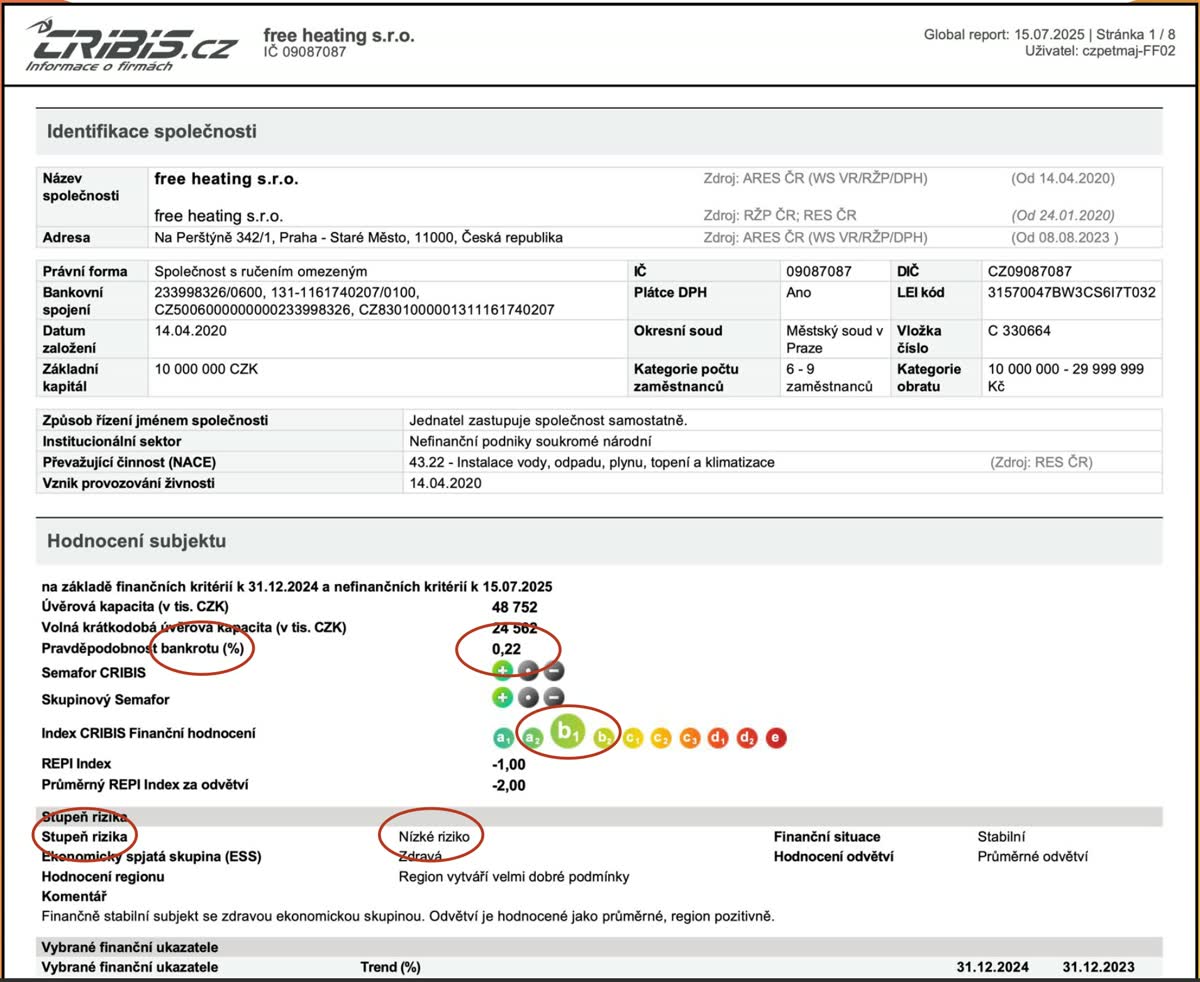Select the b2 rating circle
Image resolution: width=1200 pixels, height=982 pixels.
coord(603,738)
